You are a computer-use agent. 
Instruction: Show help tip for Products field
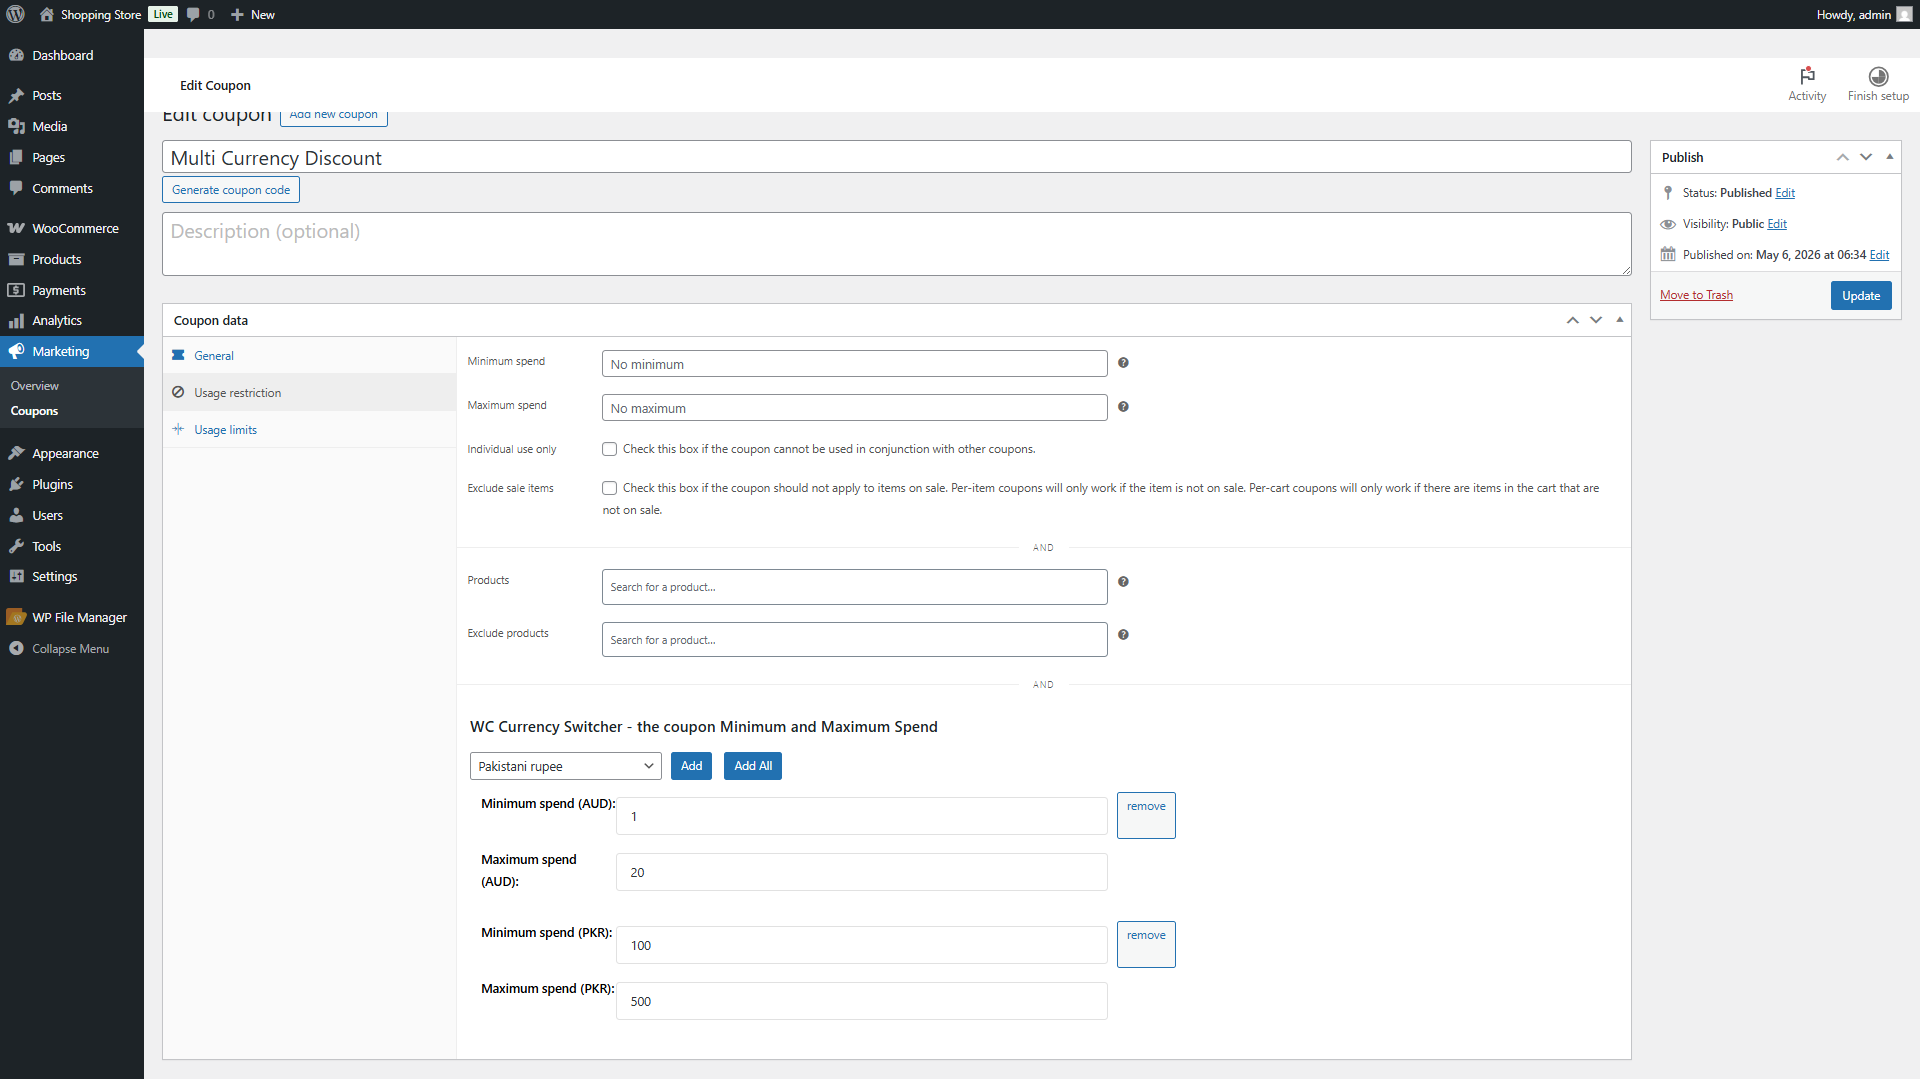point(1123,582)
